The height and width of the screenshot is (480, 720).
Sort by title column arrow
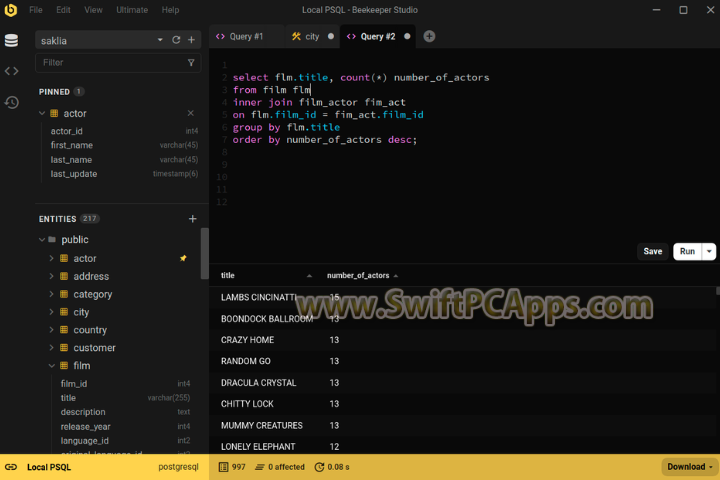[309, 276]
